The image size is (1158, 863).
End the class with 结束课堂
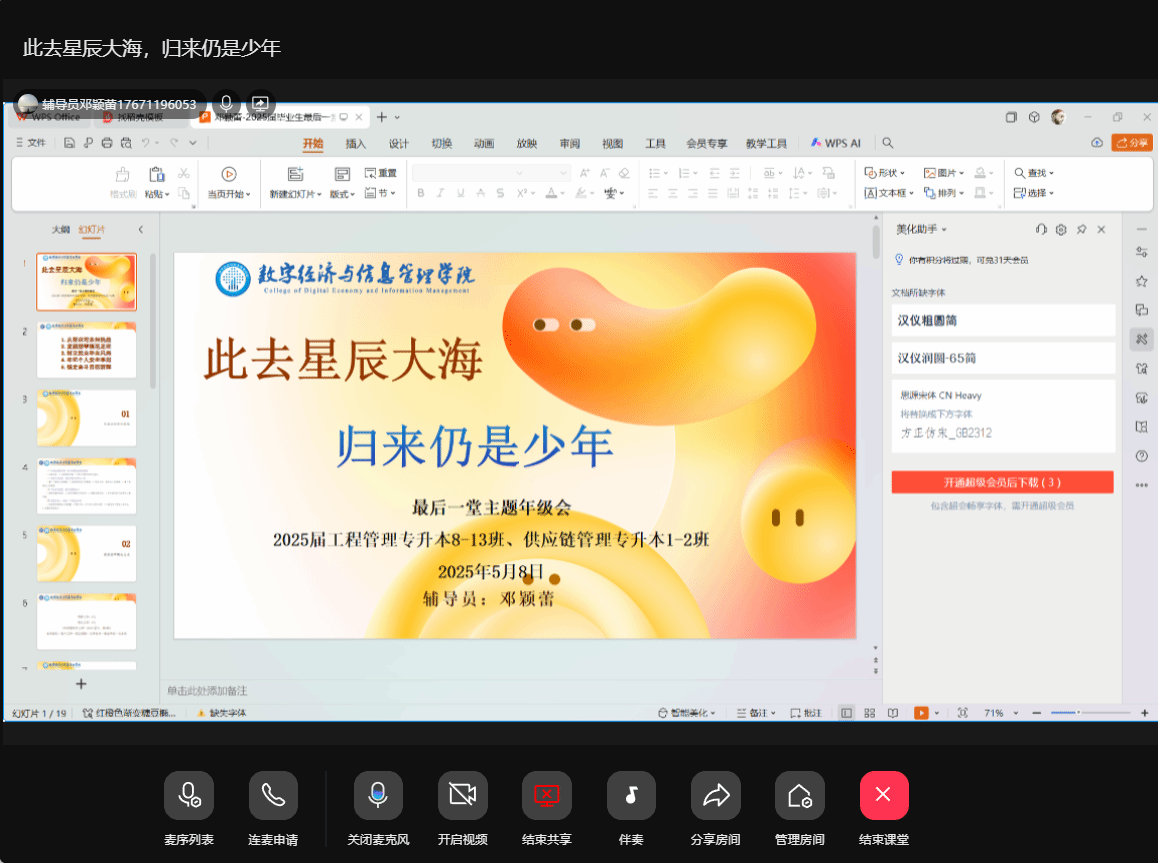point(884,796)
